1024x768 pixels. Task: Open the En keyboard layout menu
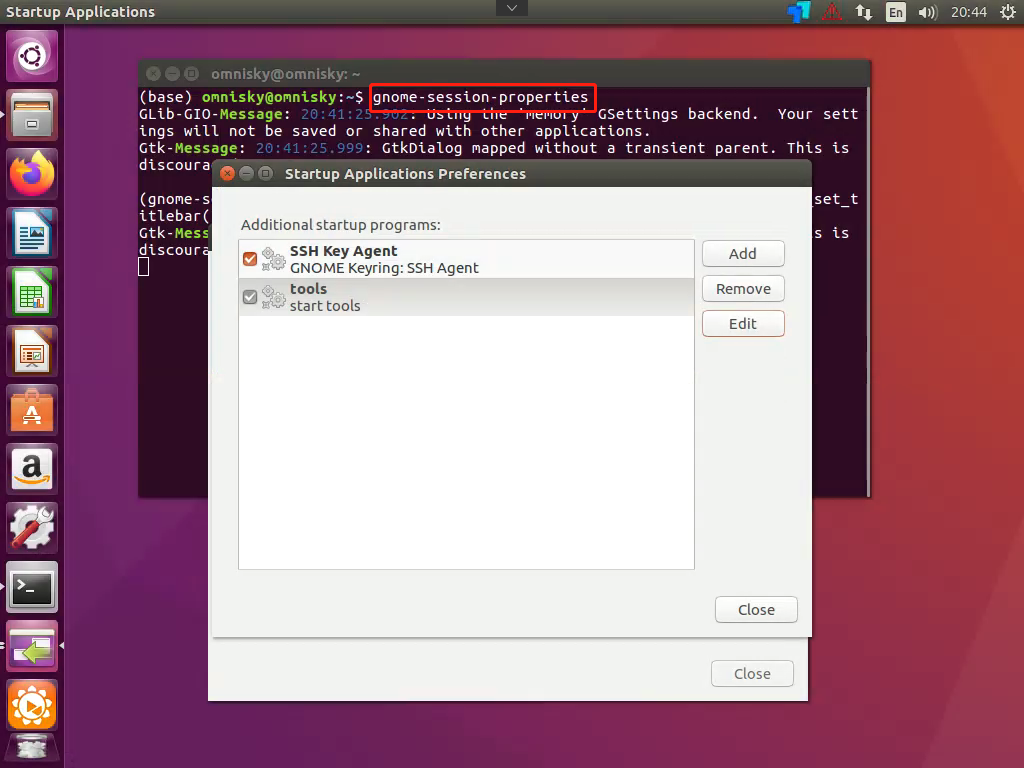click(x=896, y=12)
